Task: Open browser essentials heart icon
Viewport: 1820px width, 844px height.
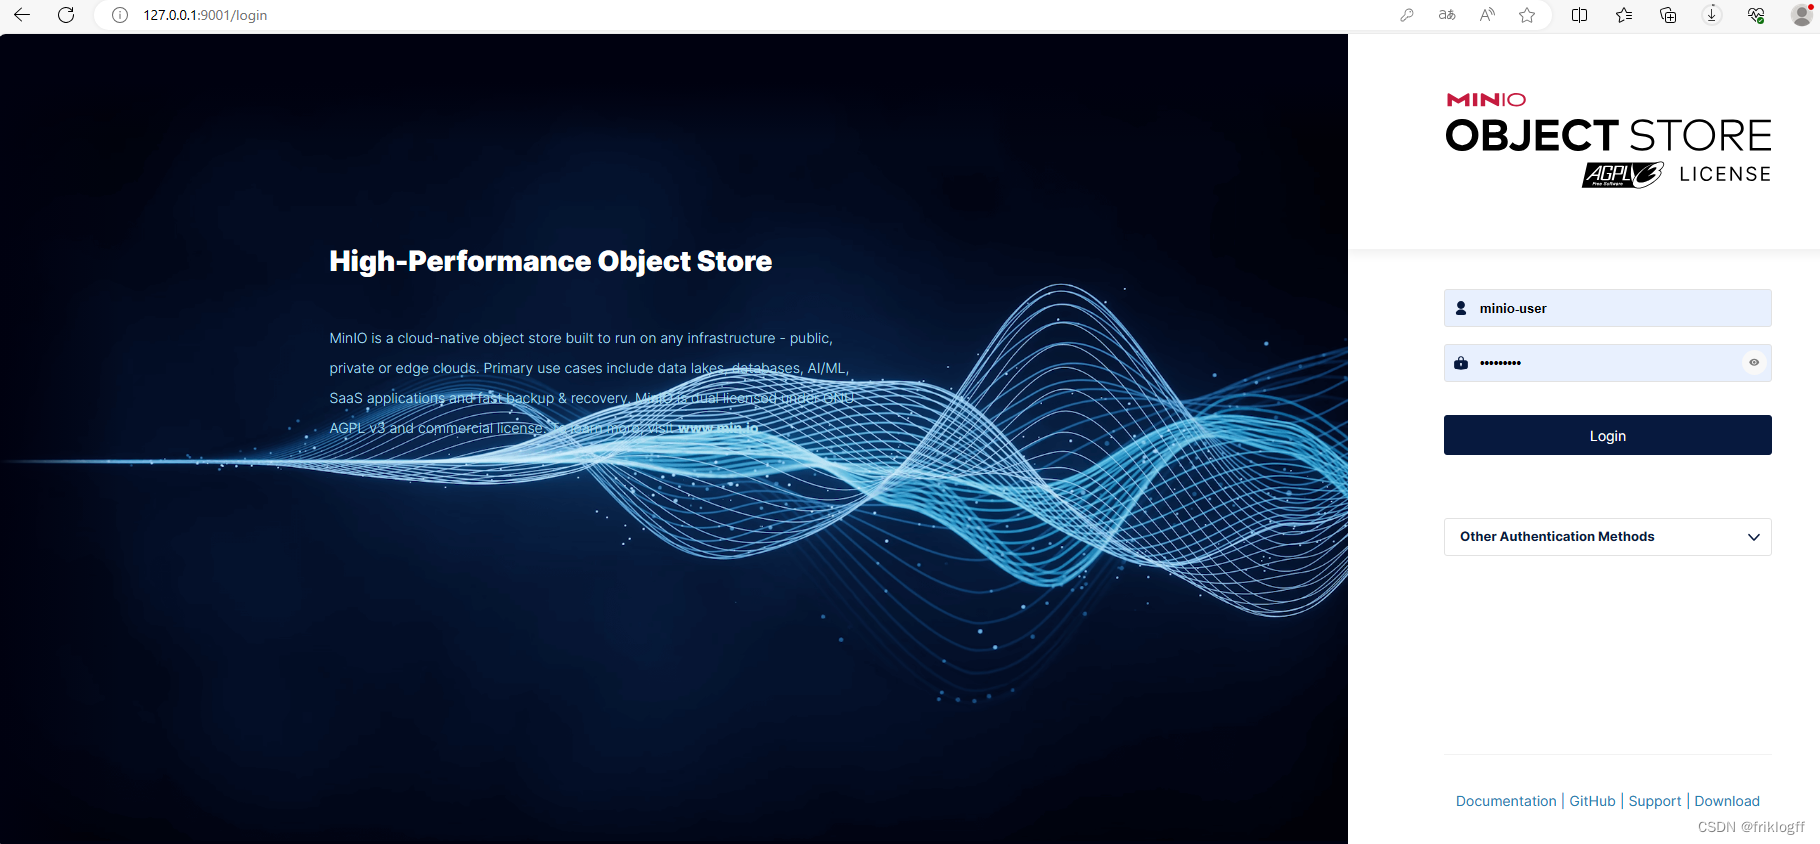Action: click(x=1756, y=15)
